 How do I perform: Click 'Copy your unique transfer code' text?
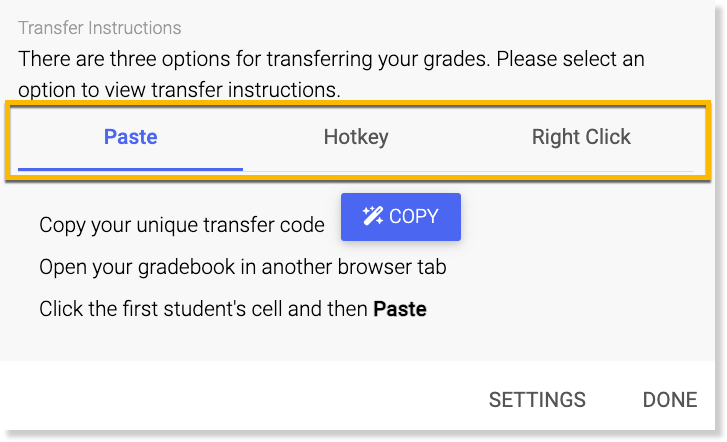coord(182,225)
